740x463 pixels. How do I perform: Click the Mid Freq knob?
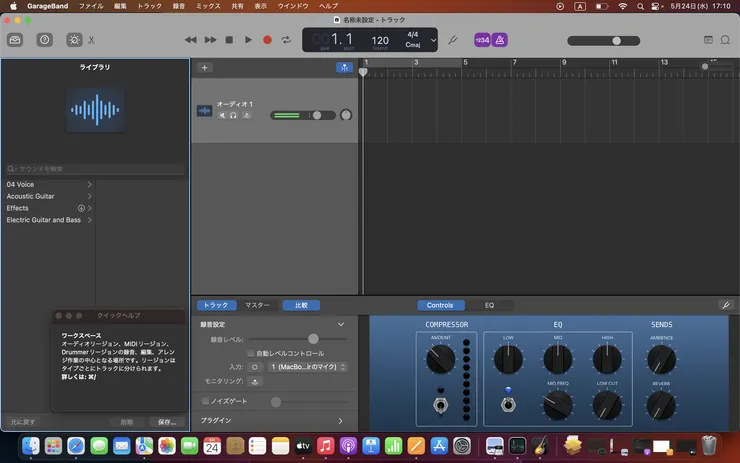point(558,405)
